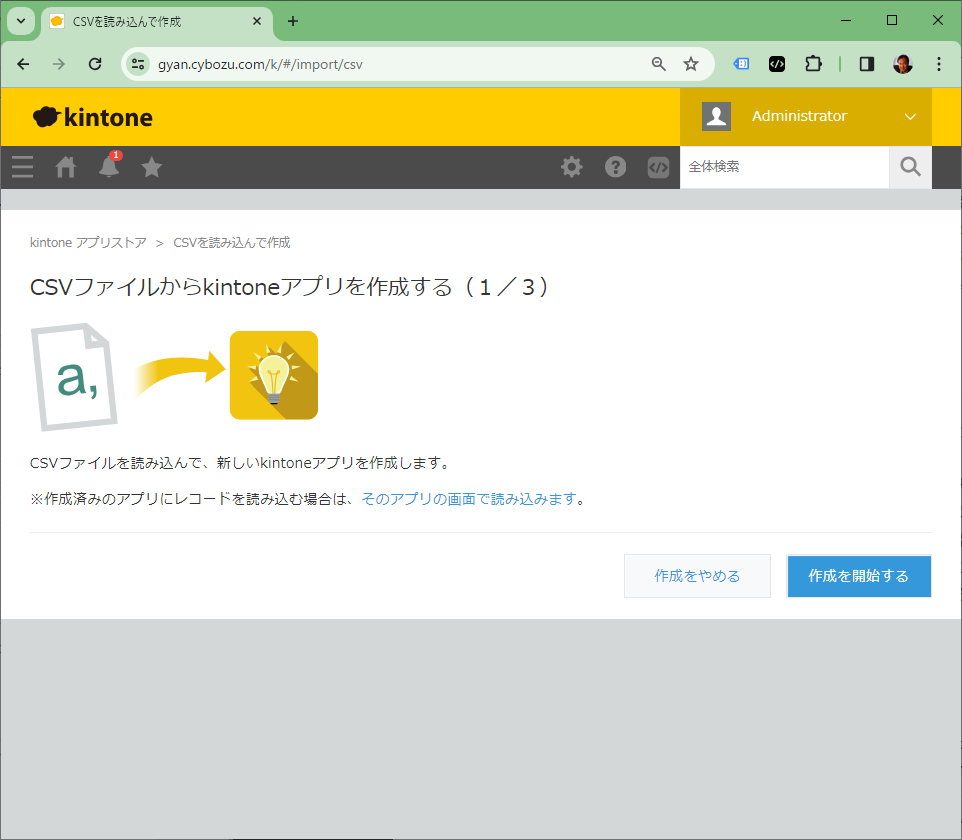This screenshot has width=962, height=840.
Task: Maximize the browser window
Action: tap(892, 20)
